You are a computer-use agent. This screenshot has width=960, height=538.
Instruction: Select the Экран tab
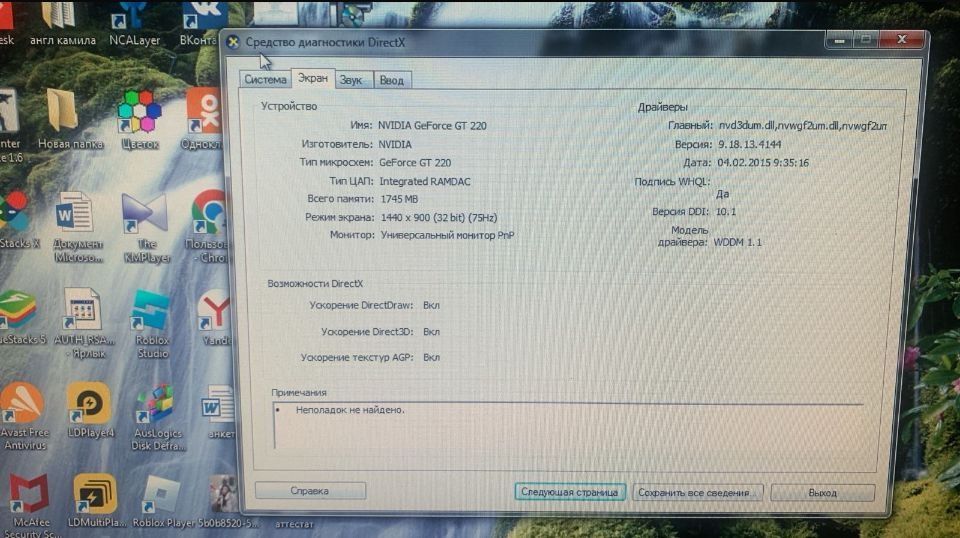(x=313, y=78)
